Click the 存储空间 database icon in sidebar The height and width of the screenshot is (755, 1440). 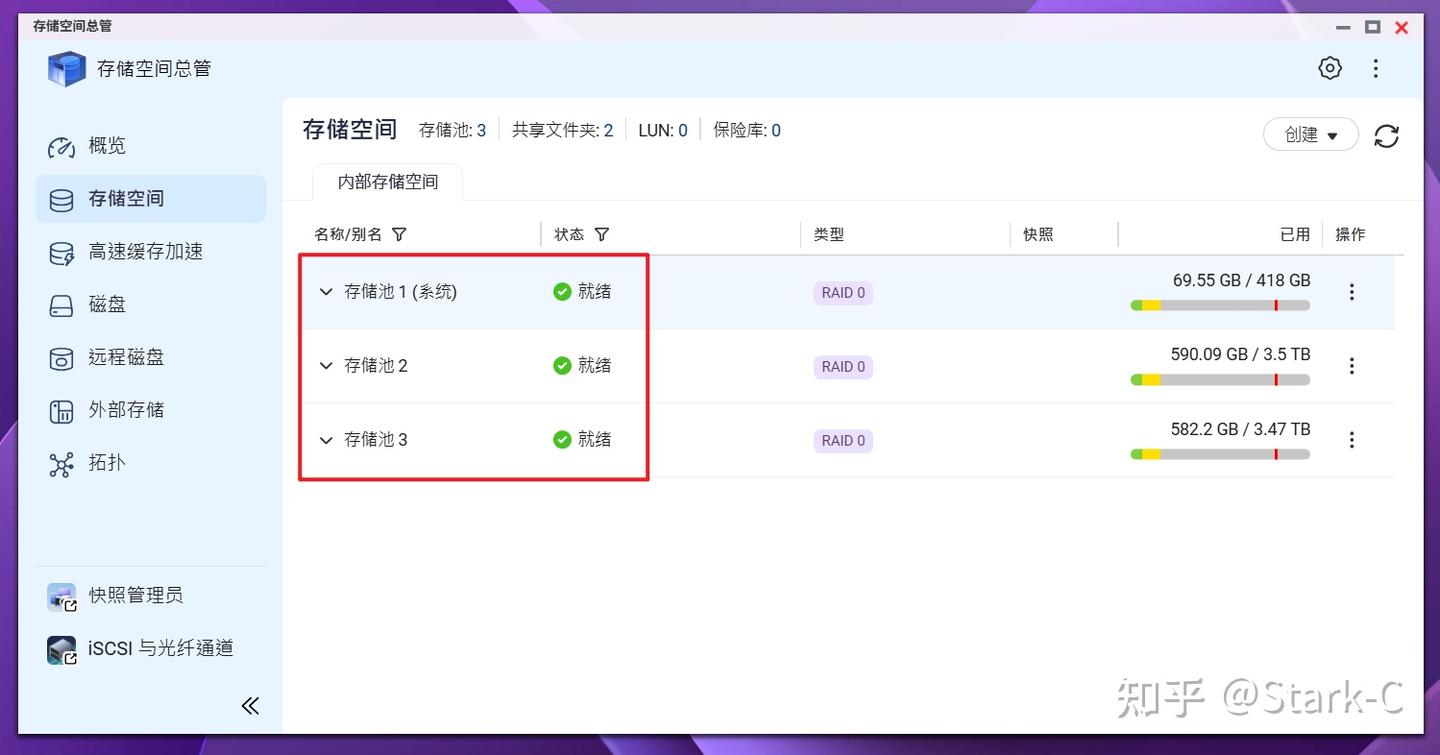click(62, 200)
